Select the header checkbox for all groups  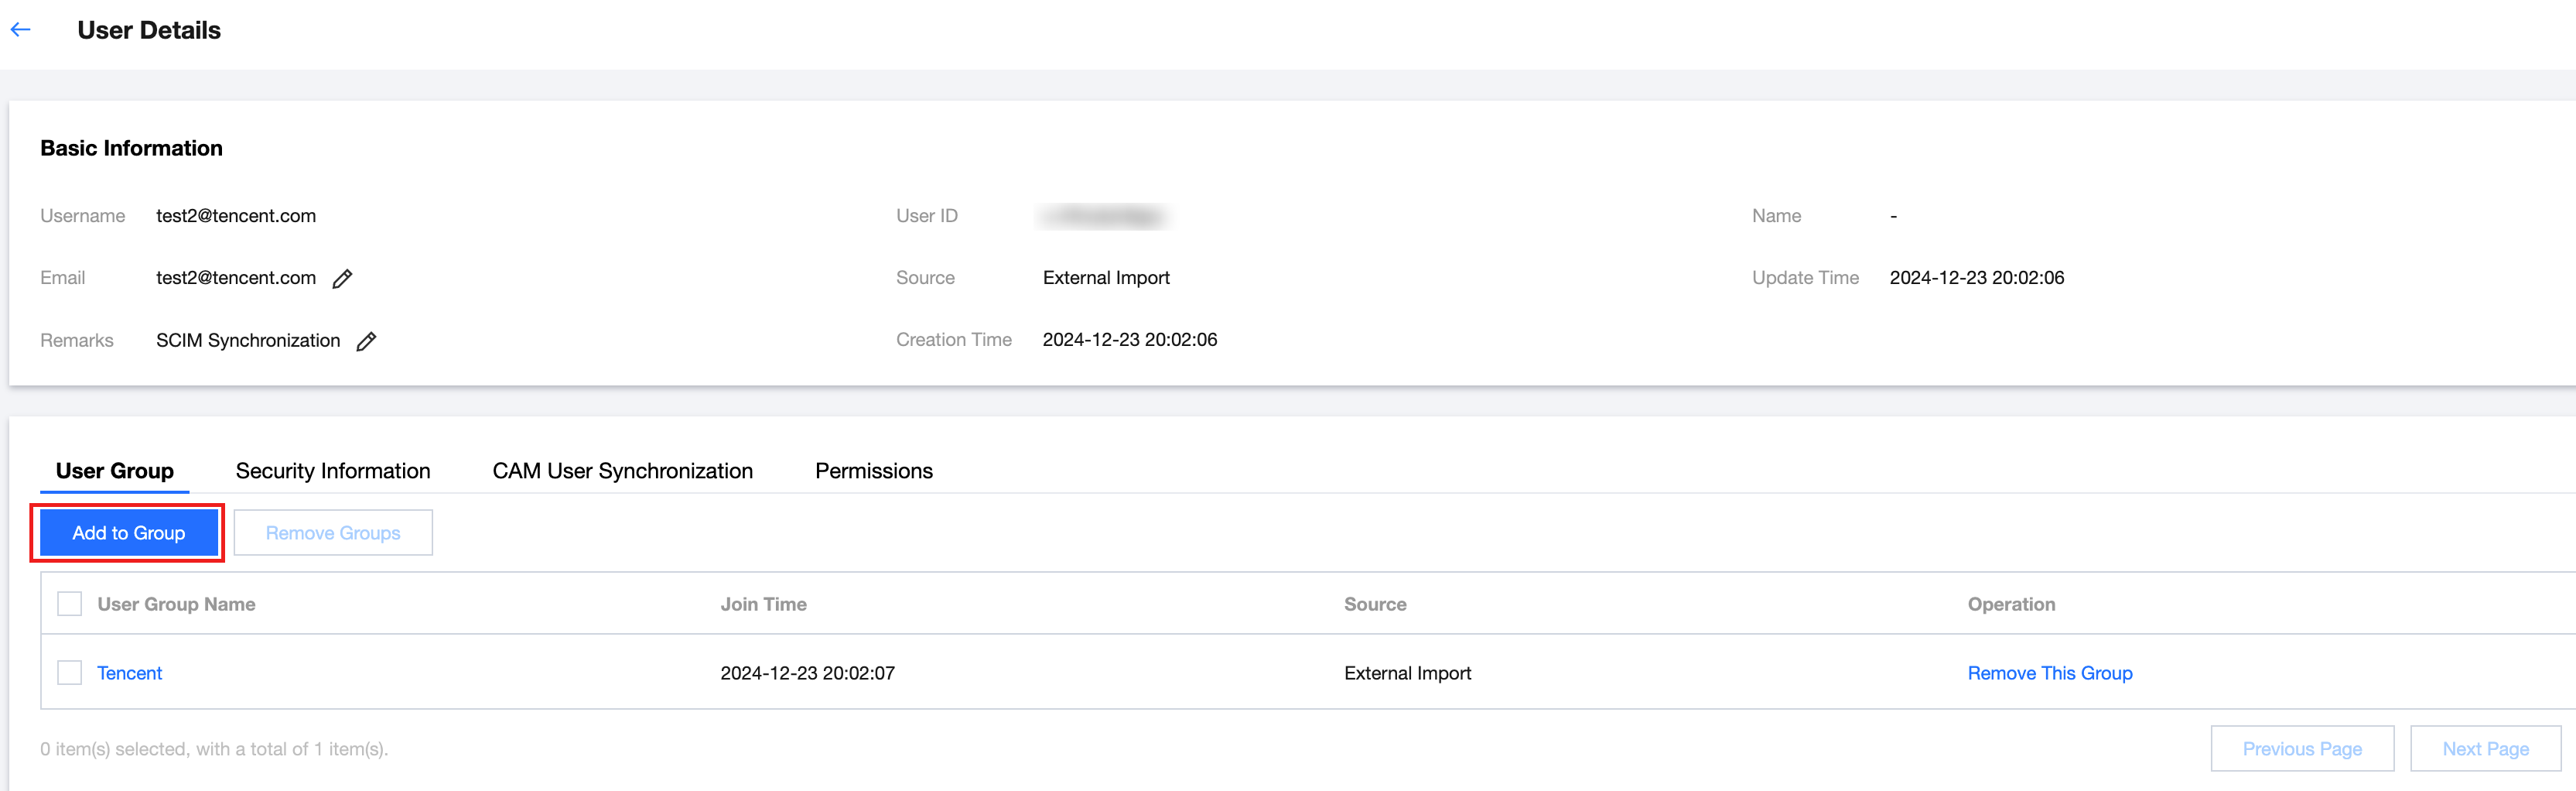[x=69, y=604]
